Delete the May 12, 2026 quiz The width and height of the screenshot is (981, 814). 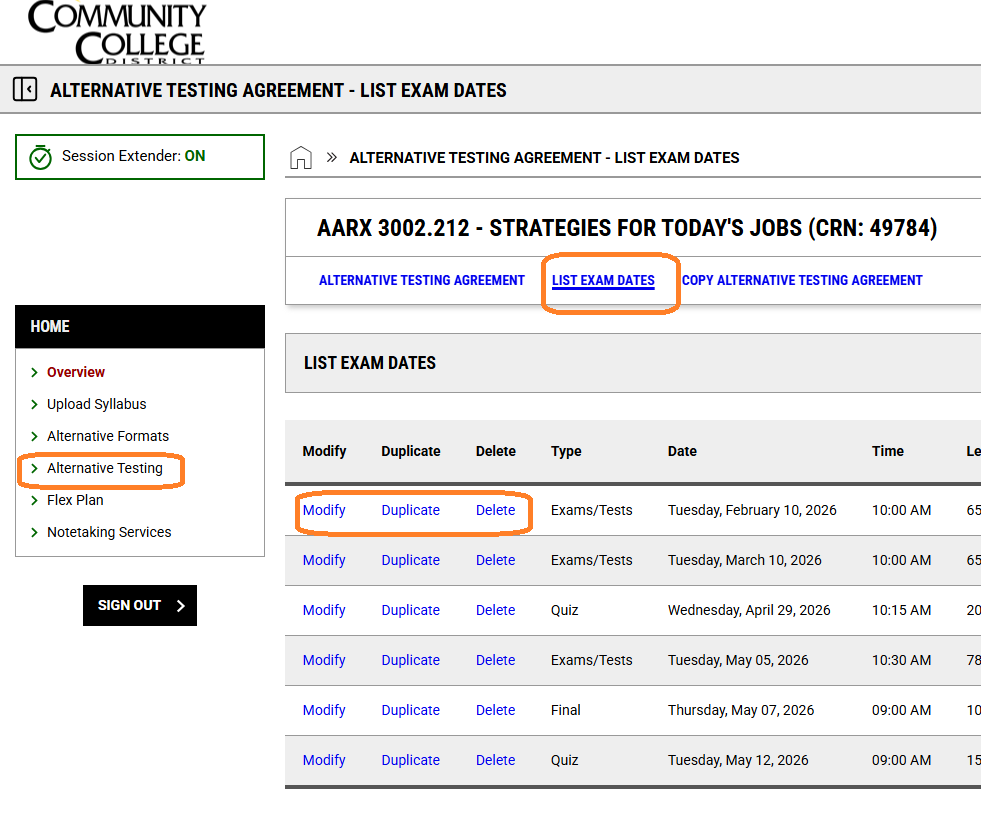[496, 760]
